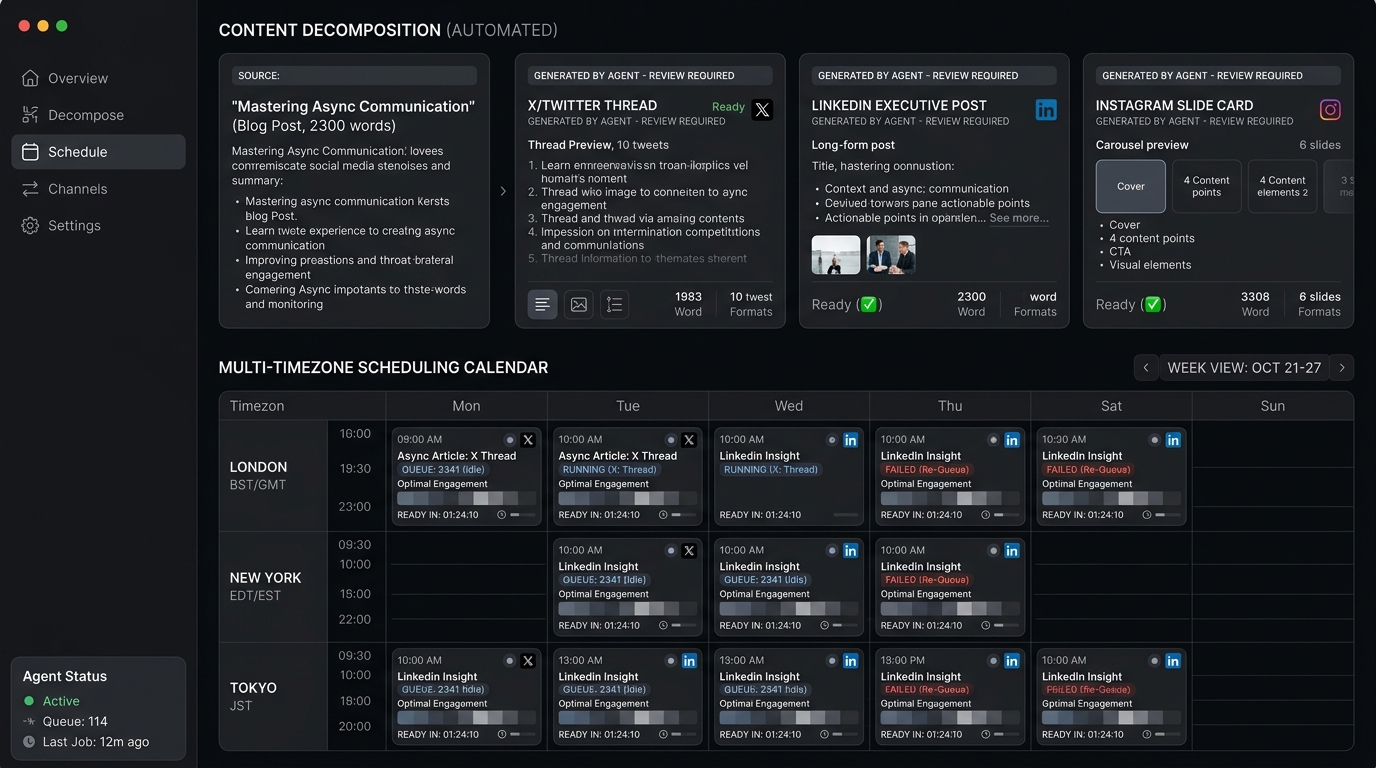1376x768 pixels.
Task: Open Settings from the sidebar
Action: 98,225
